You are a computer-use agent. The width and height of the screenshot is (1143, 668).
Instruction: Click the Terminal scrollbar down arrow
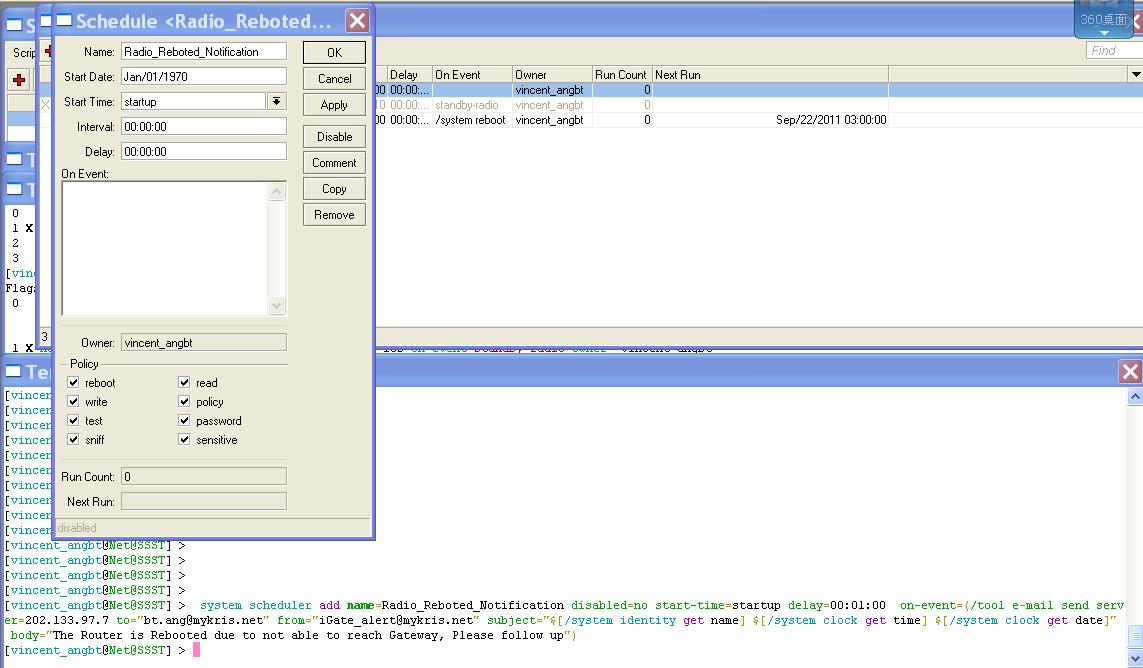(x=1135, y=659)
